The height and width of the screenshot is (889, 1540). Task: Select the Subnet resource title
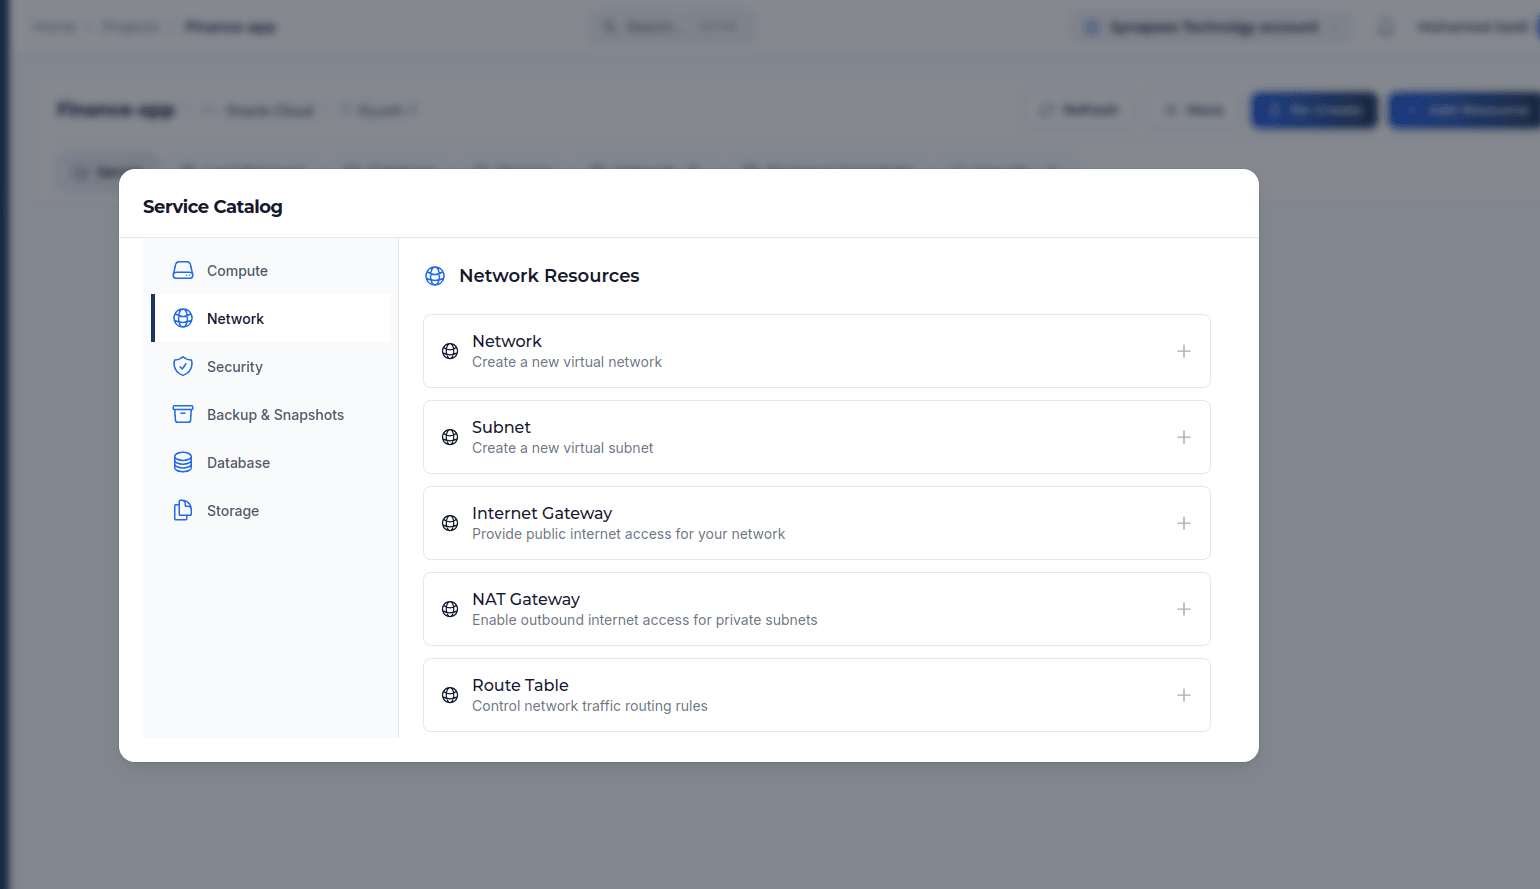click(501, 427)
